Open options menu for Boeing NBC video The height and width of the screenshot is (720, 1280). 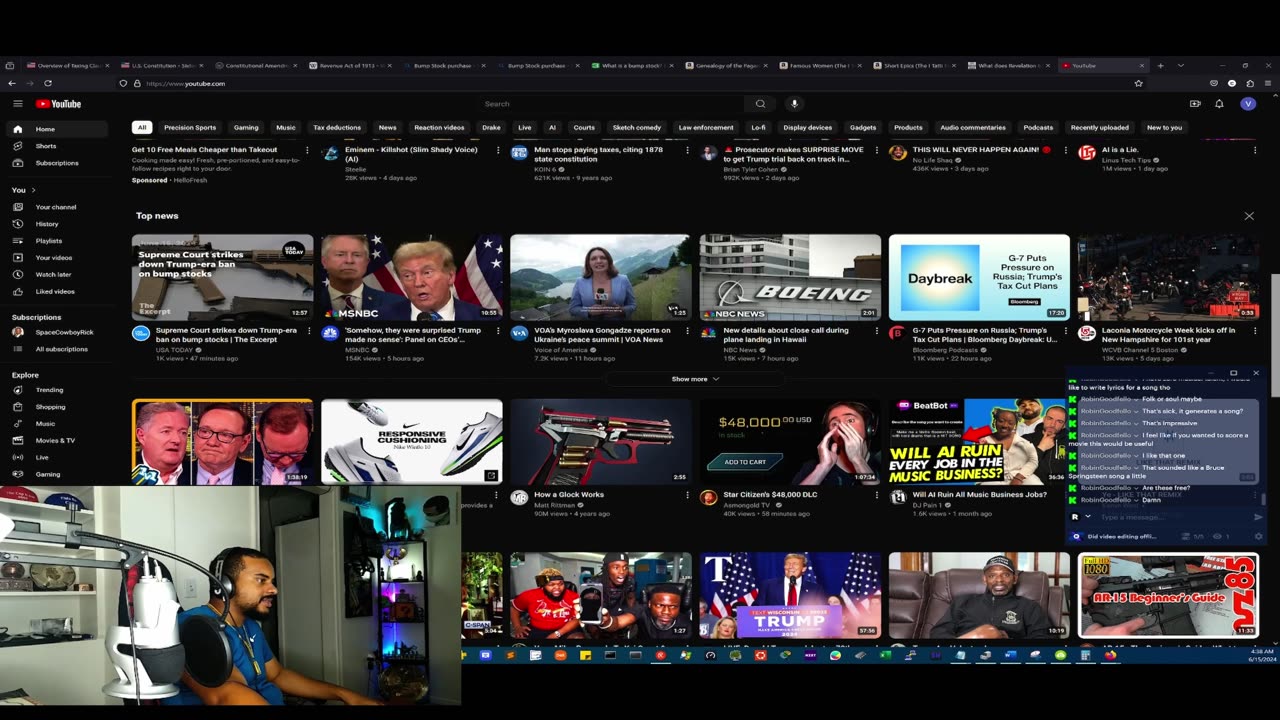pos(876,332)
